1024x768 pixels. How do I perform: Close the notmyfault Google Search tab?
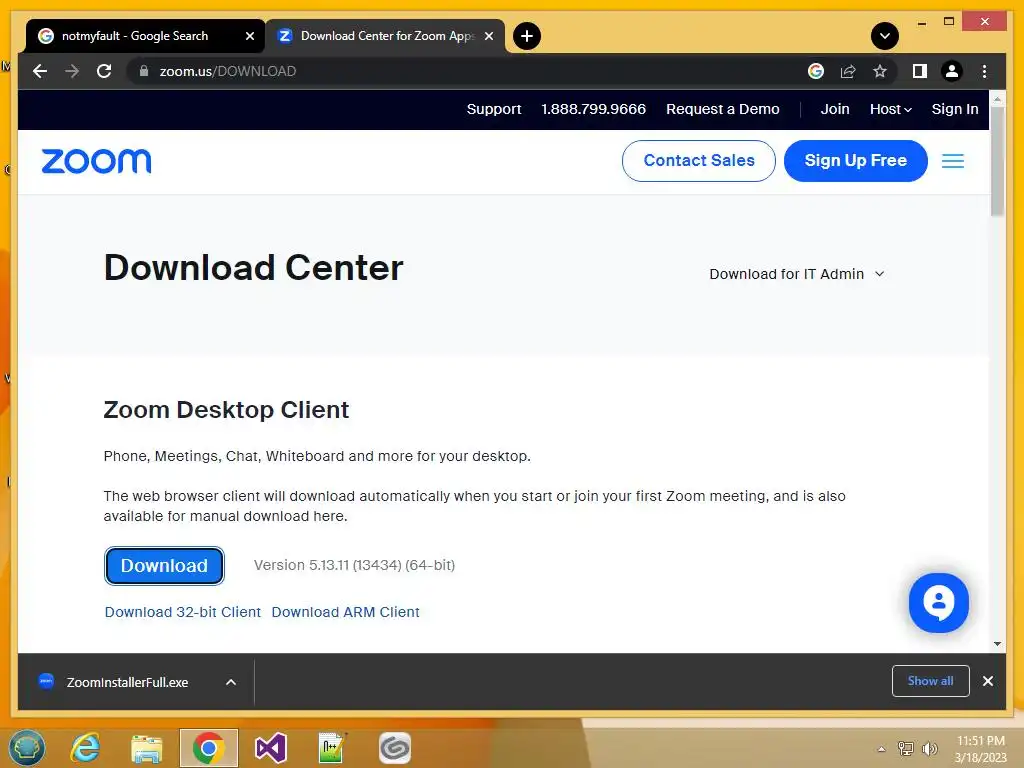[x=249, y=36]
